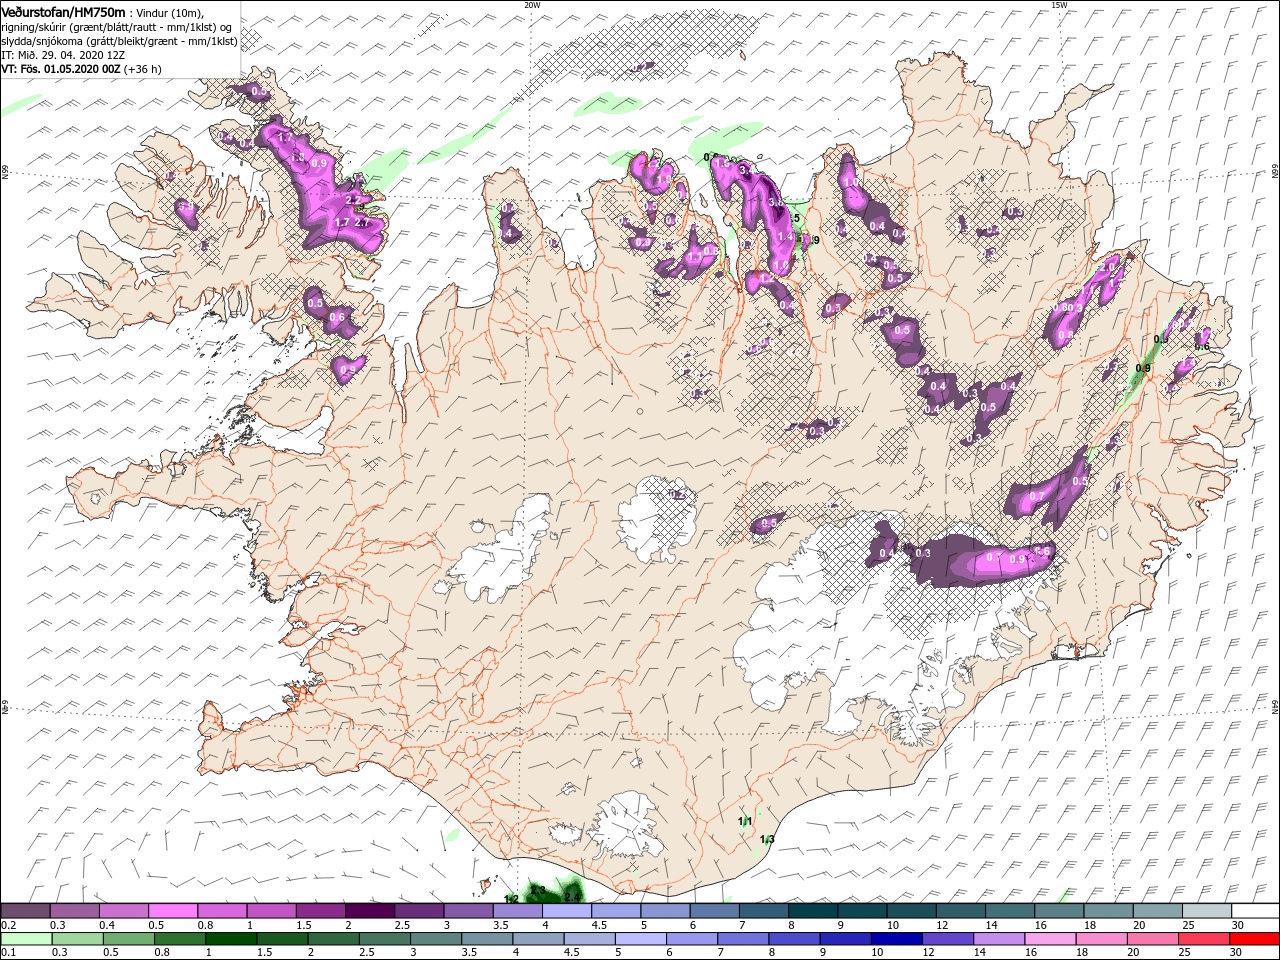Screen dimensions: 1280x960
Task: Click the 3.8 snowfall value on the map
Action: [776, 202]
